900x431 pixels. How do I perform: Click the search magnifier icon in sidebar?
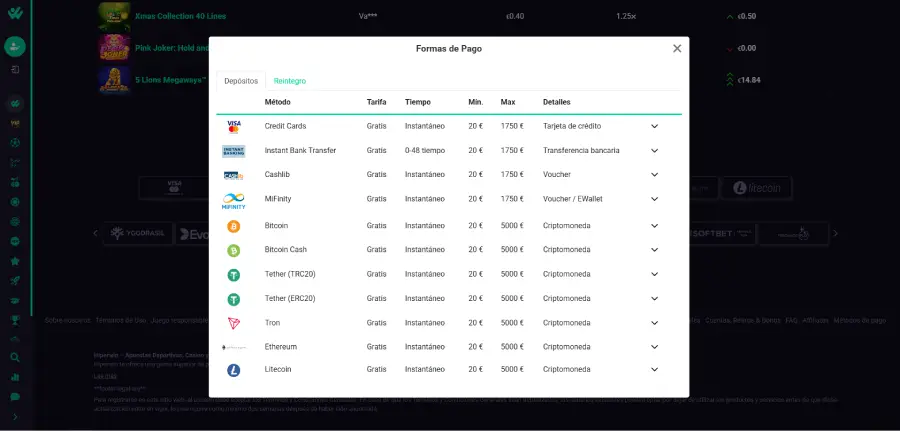(15, 358)
